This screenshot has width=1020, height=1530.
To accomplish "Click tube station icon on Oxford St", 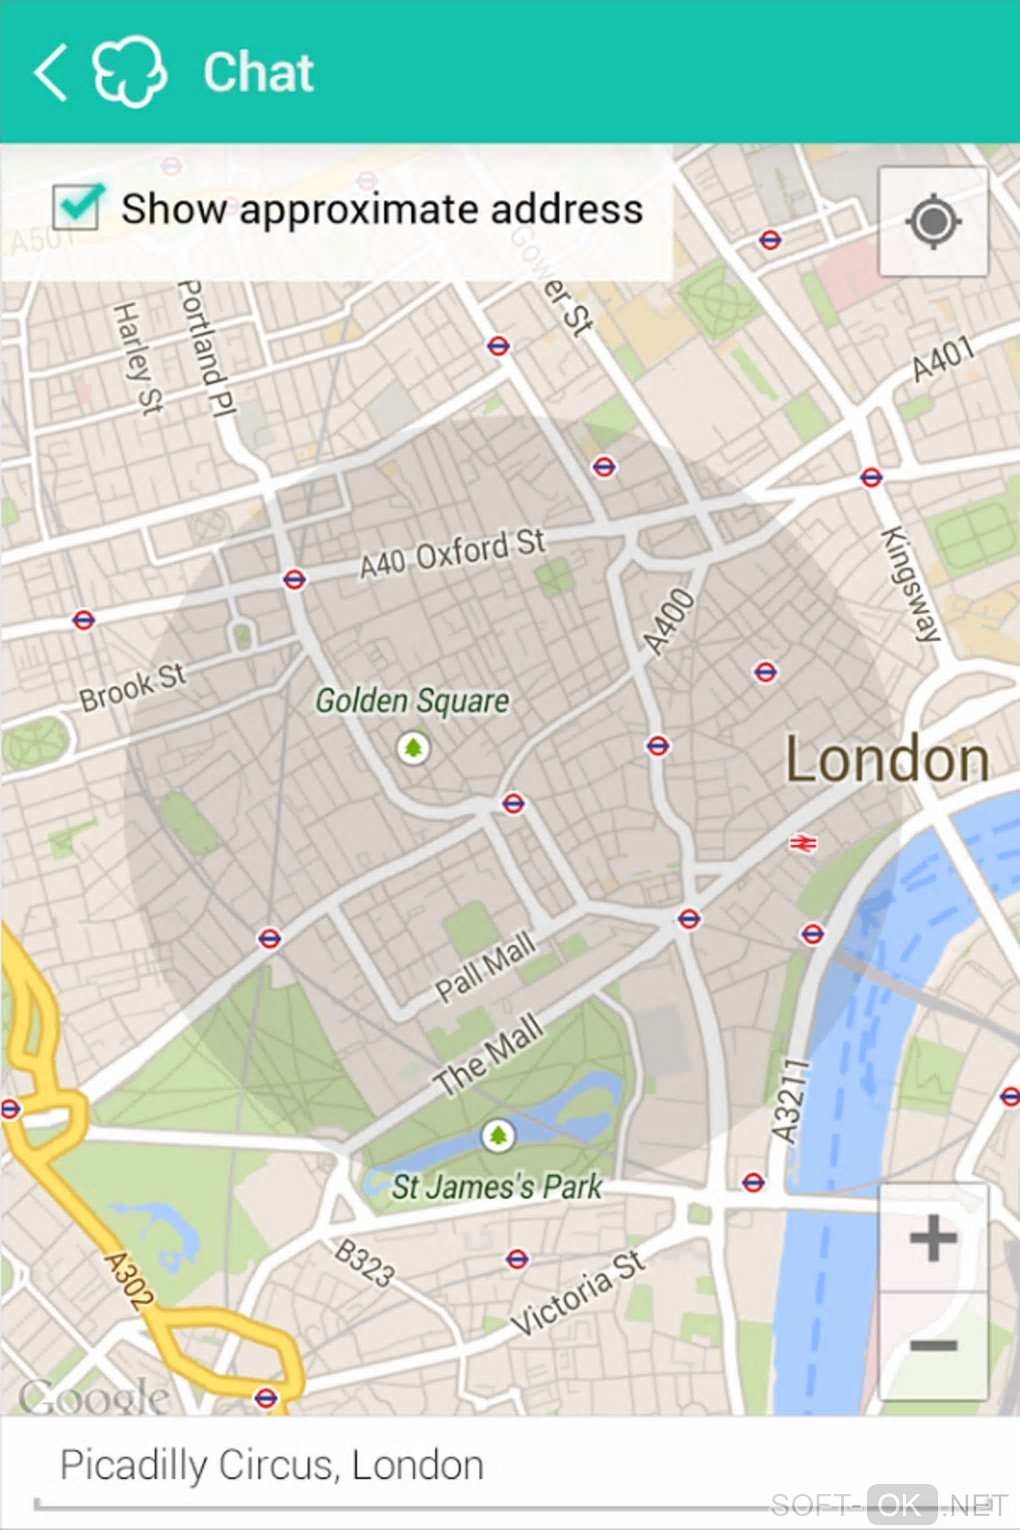I will click(x=294, y=579).
